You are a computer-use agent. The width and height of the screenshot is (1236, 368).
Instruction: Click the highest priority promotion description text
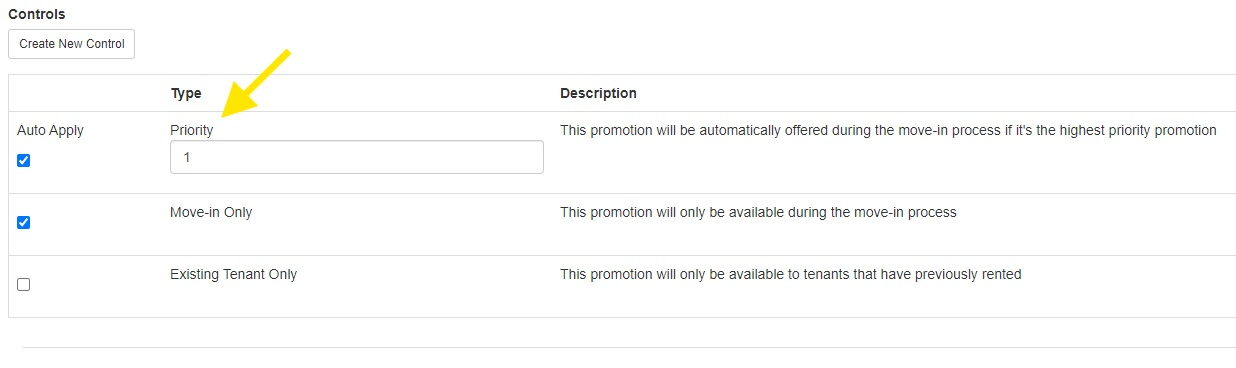tap(888, 130)
